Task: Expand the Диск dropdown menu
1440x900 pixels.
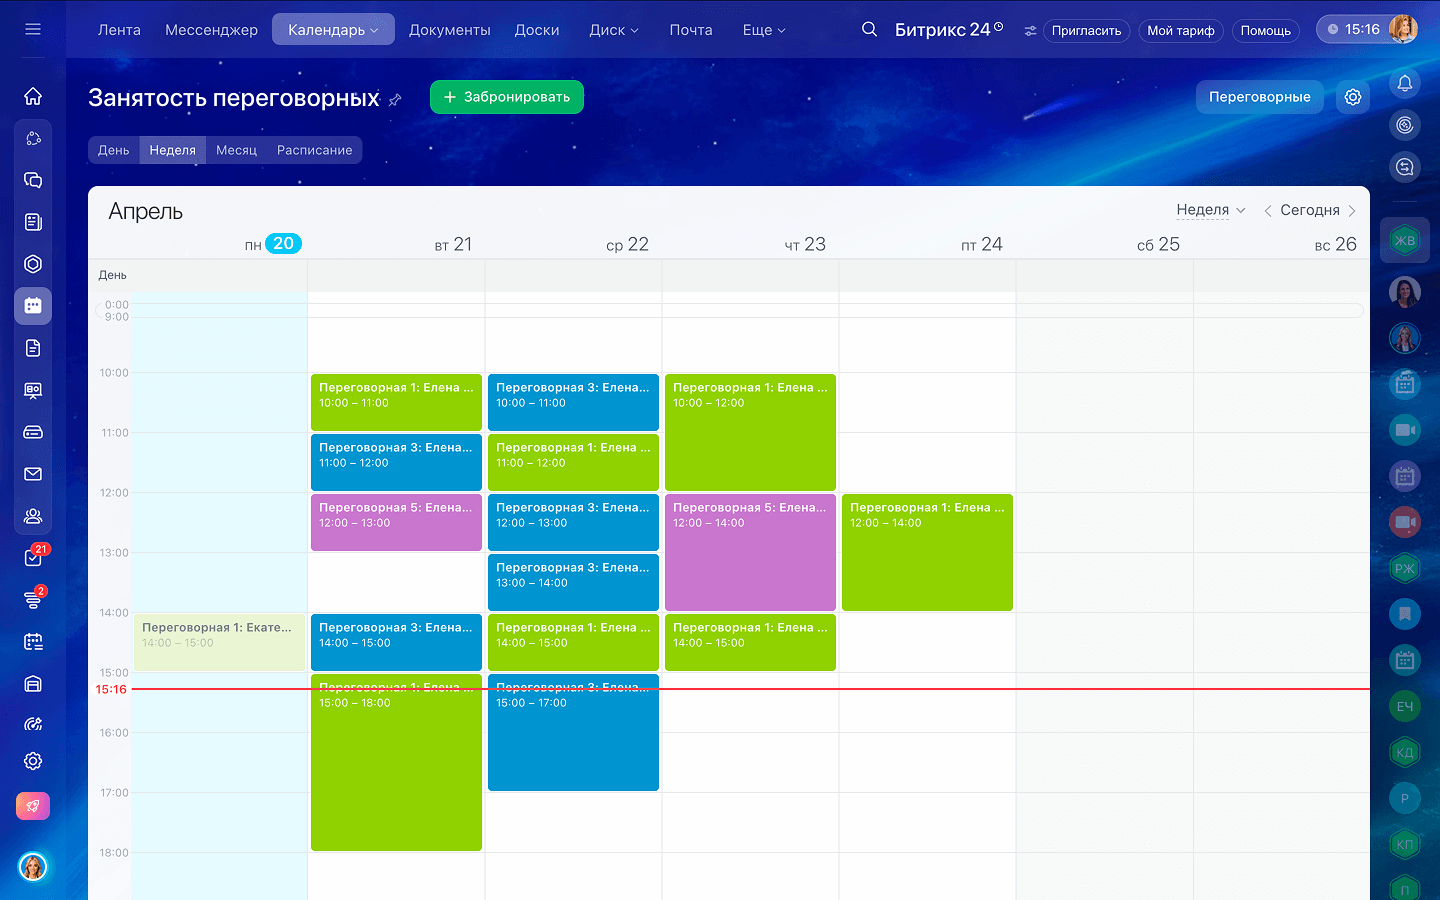Action: point(614,30)
